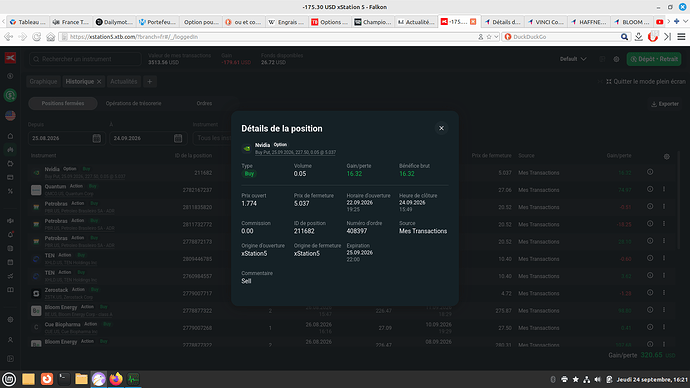Show info icon for Quantum row

[650, 189]
